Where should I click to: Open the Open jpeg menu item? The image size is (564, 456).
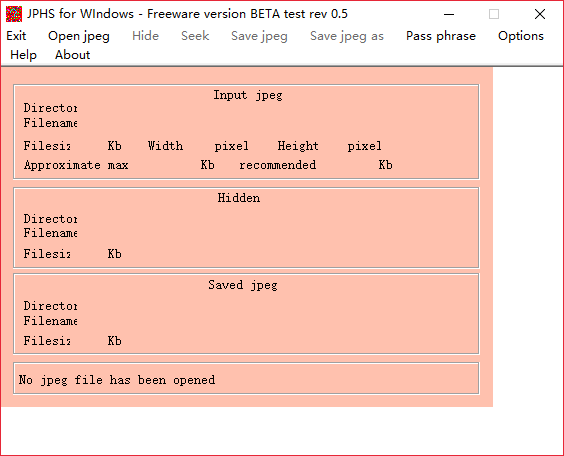pos(79,36)
